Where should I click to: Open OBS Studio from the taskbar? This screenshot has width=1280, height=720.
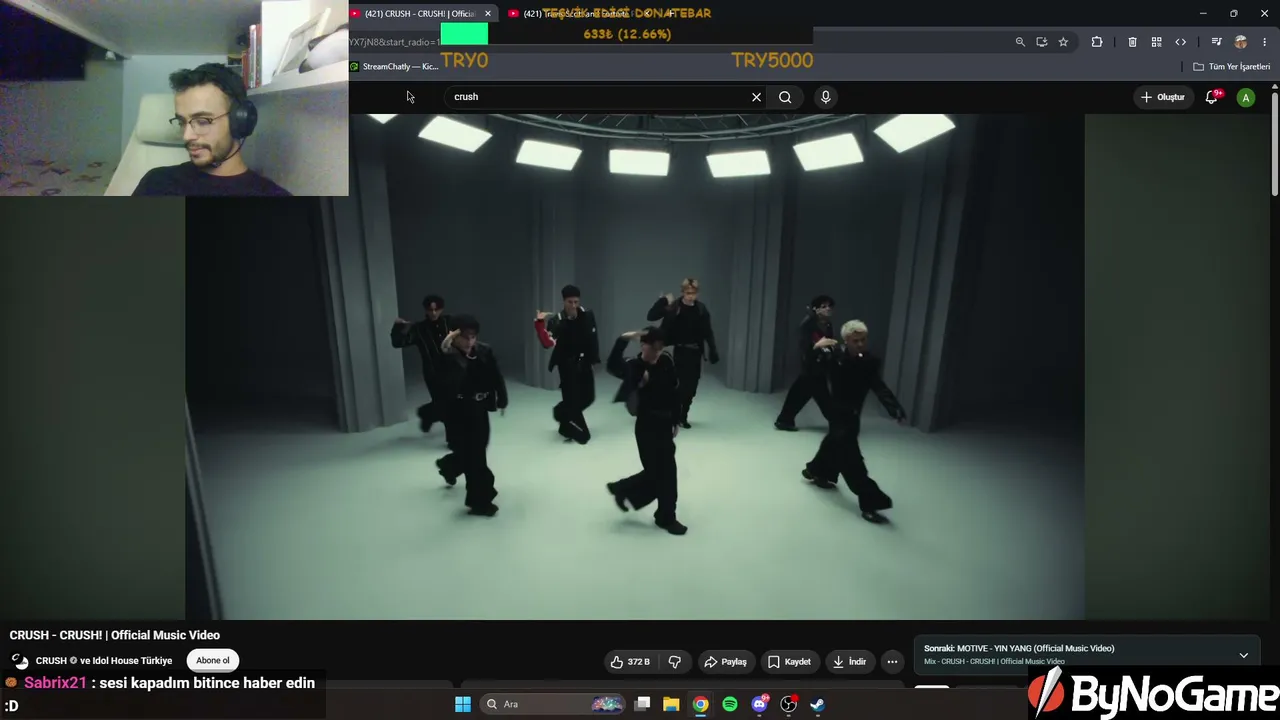(x=788, y=704)
